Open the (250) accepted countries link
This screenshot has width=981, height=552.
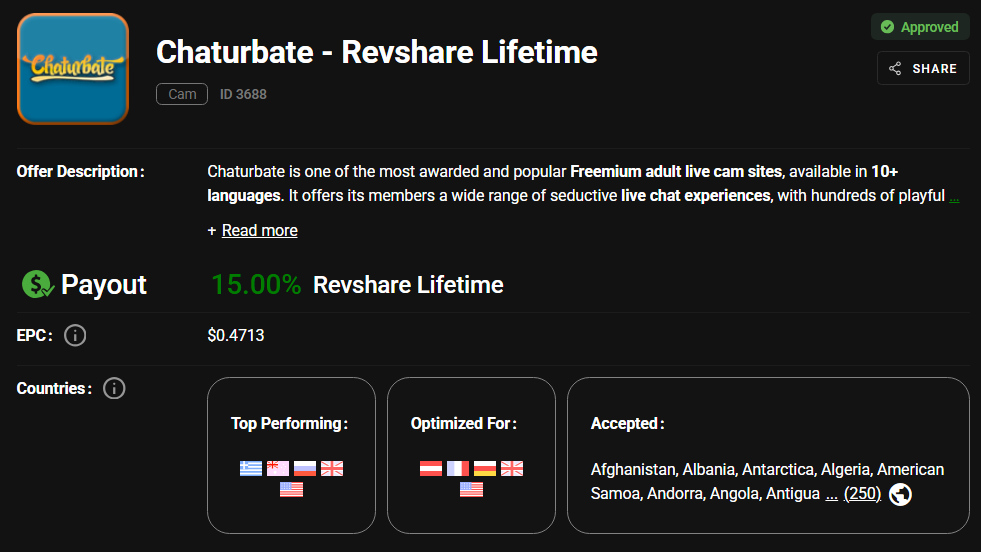(862, 494)
